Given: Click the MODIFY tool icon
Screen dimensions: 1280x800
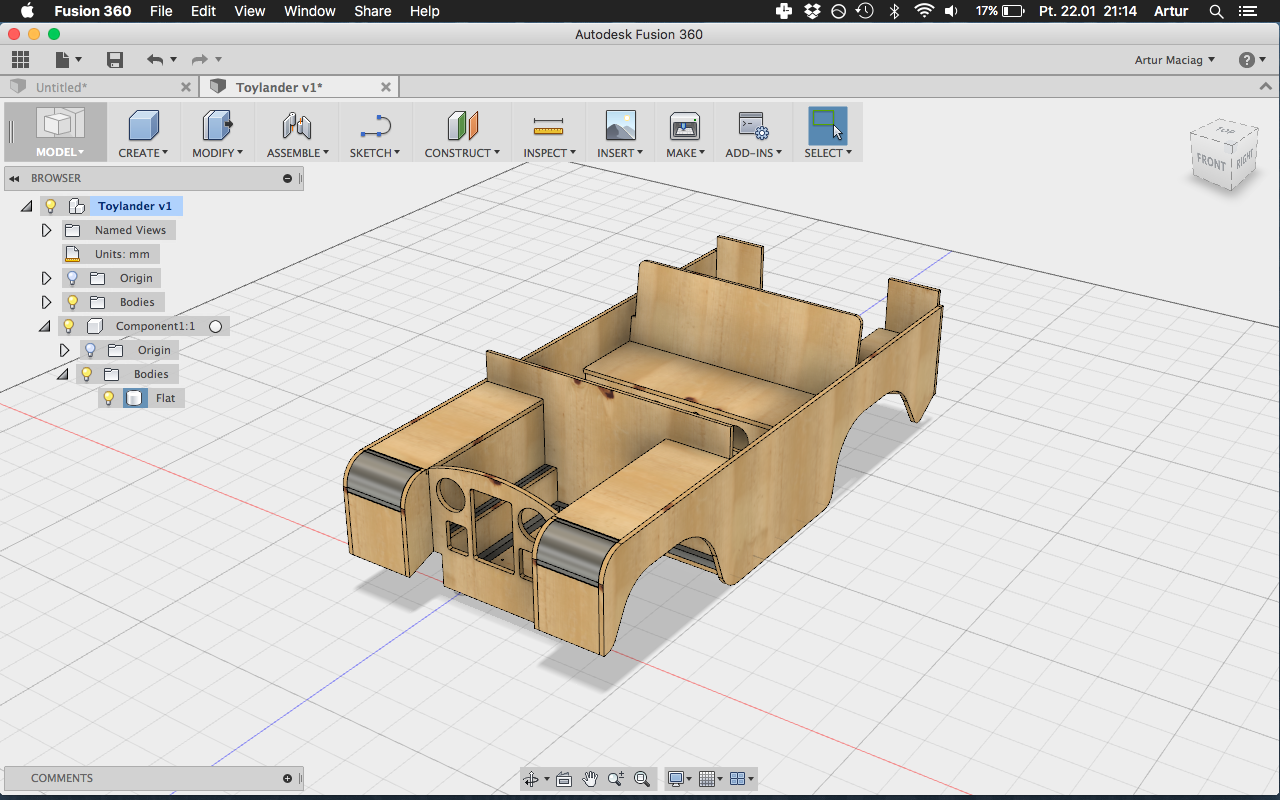Looking at the screenshot, I should tap(216, 125).
